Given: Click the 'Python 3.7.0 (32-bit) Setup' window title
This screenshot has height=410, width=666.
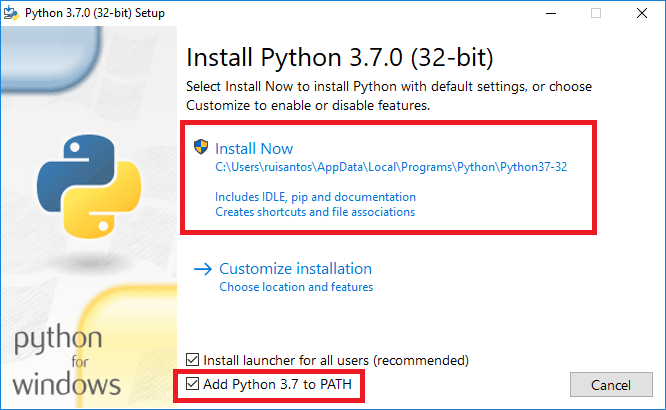Looking at the screenshot, I should point(94,13).
